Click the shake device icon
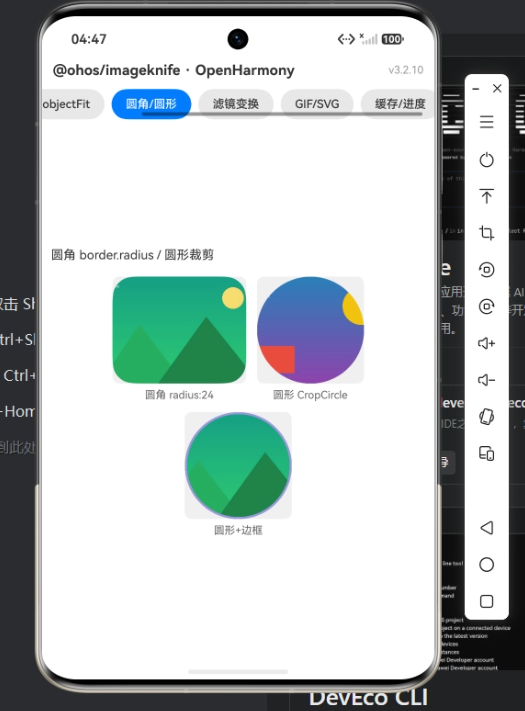The image size is (525, 711). click(486, 416)
